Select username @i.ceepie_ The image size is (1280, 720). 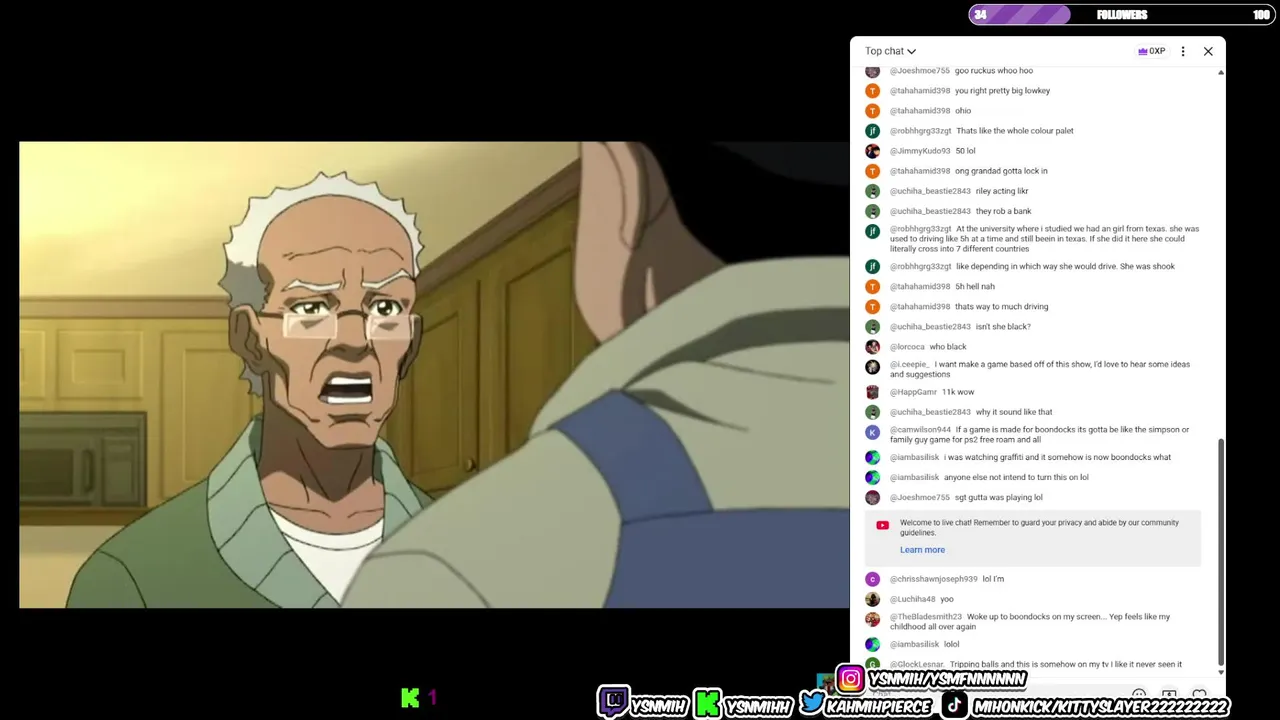(x=910, y=365)
